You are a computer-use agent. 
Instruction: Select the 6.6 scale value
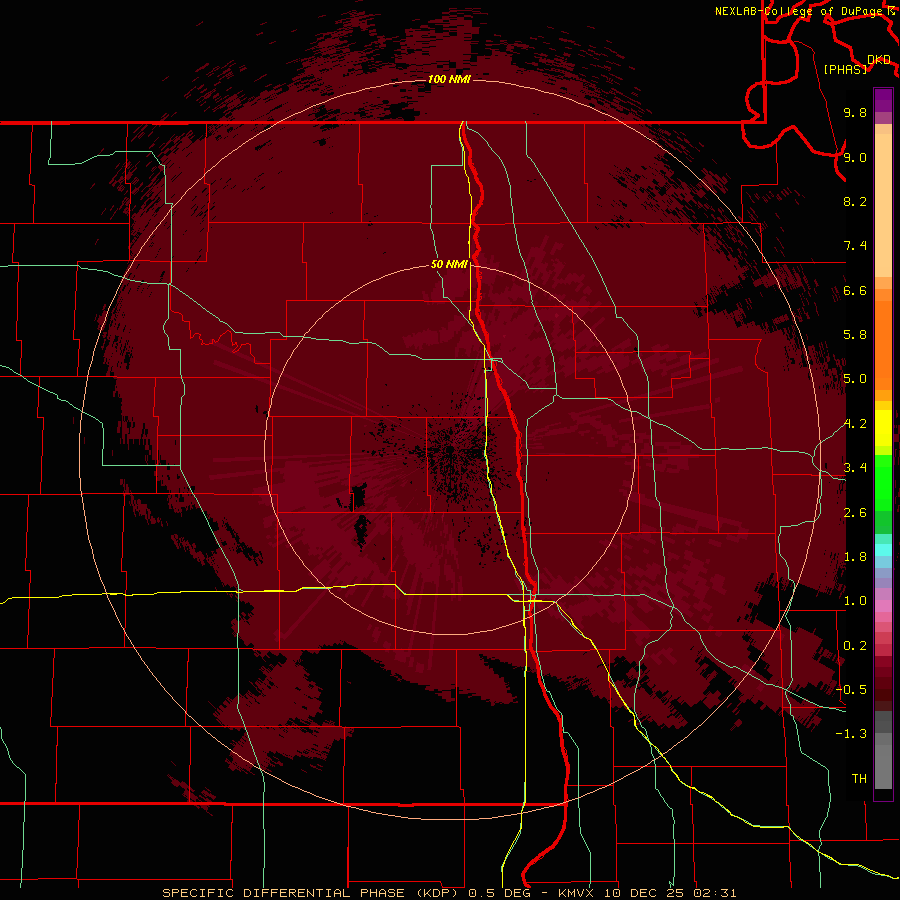[x=855, y=290]
